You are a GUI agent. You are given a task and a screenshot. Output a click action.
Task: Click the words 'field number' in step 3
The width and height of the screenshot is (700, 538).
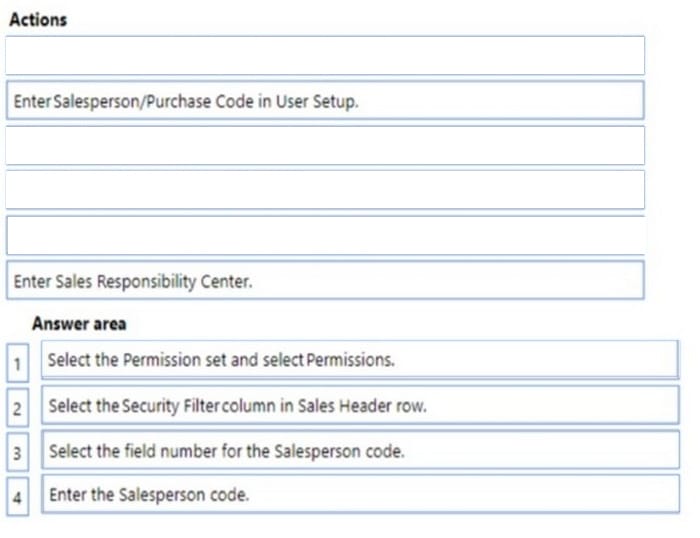click(159, 451)
